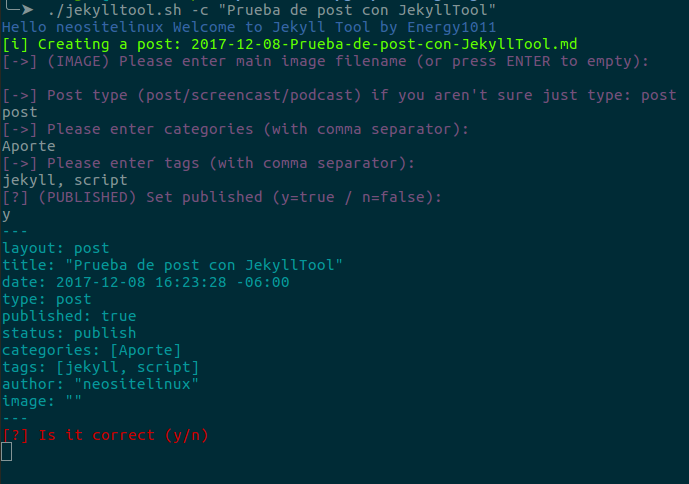689x484 pixels.
Task: Click the title line of front matter
Action: [172, 265]
